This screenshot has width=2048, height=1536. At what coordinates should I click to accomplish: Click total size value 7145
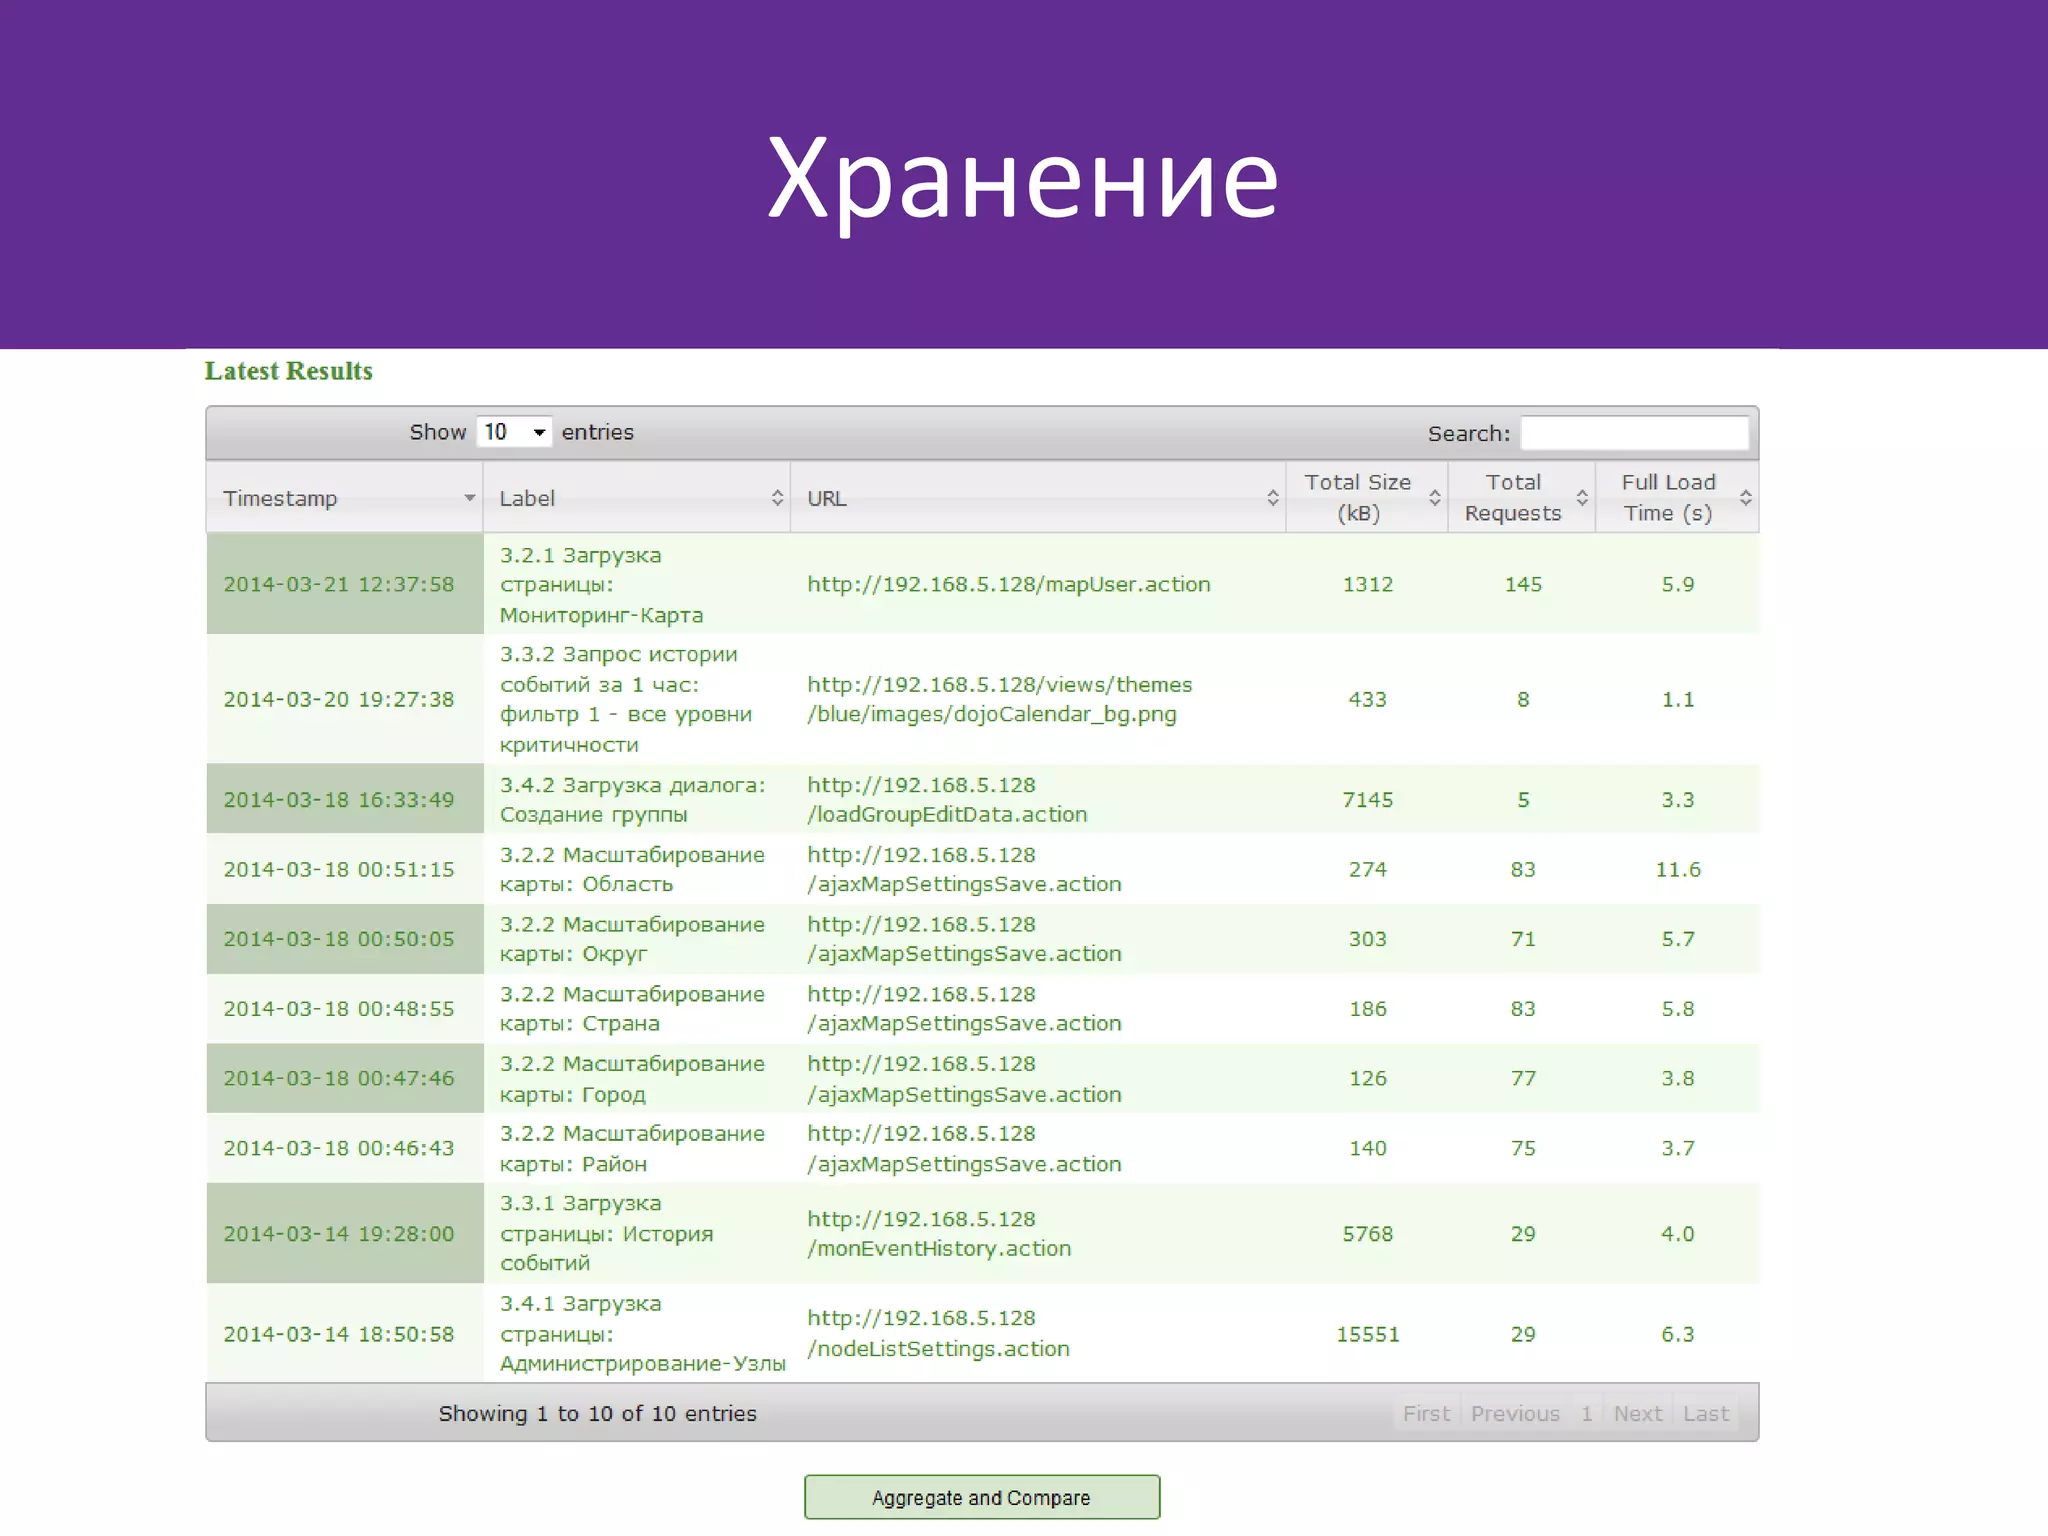click(x=1367, y=799)
